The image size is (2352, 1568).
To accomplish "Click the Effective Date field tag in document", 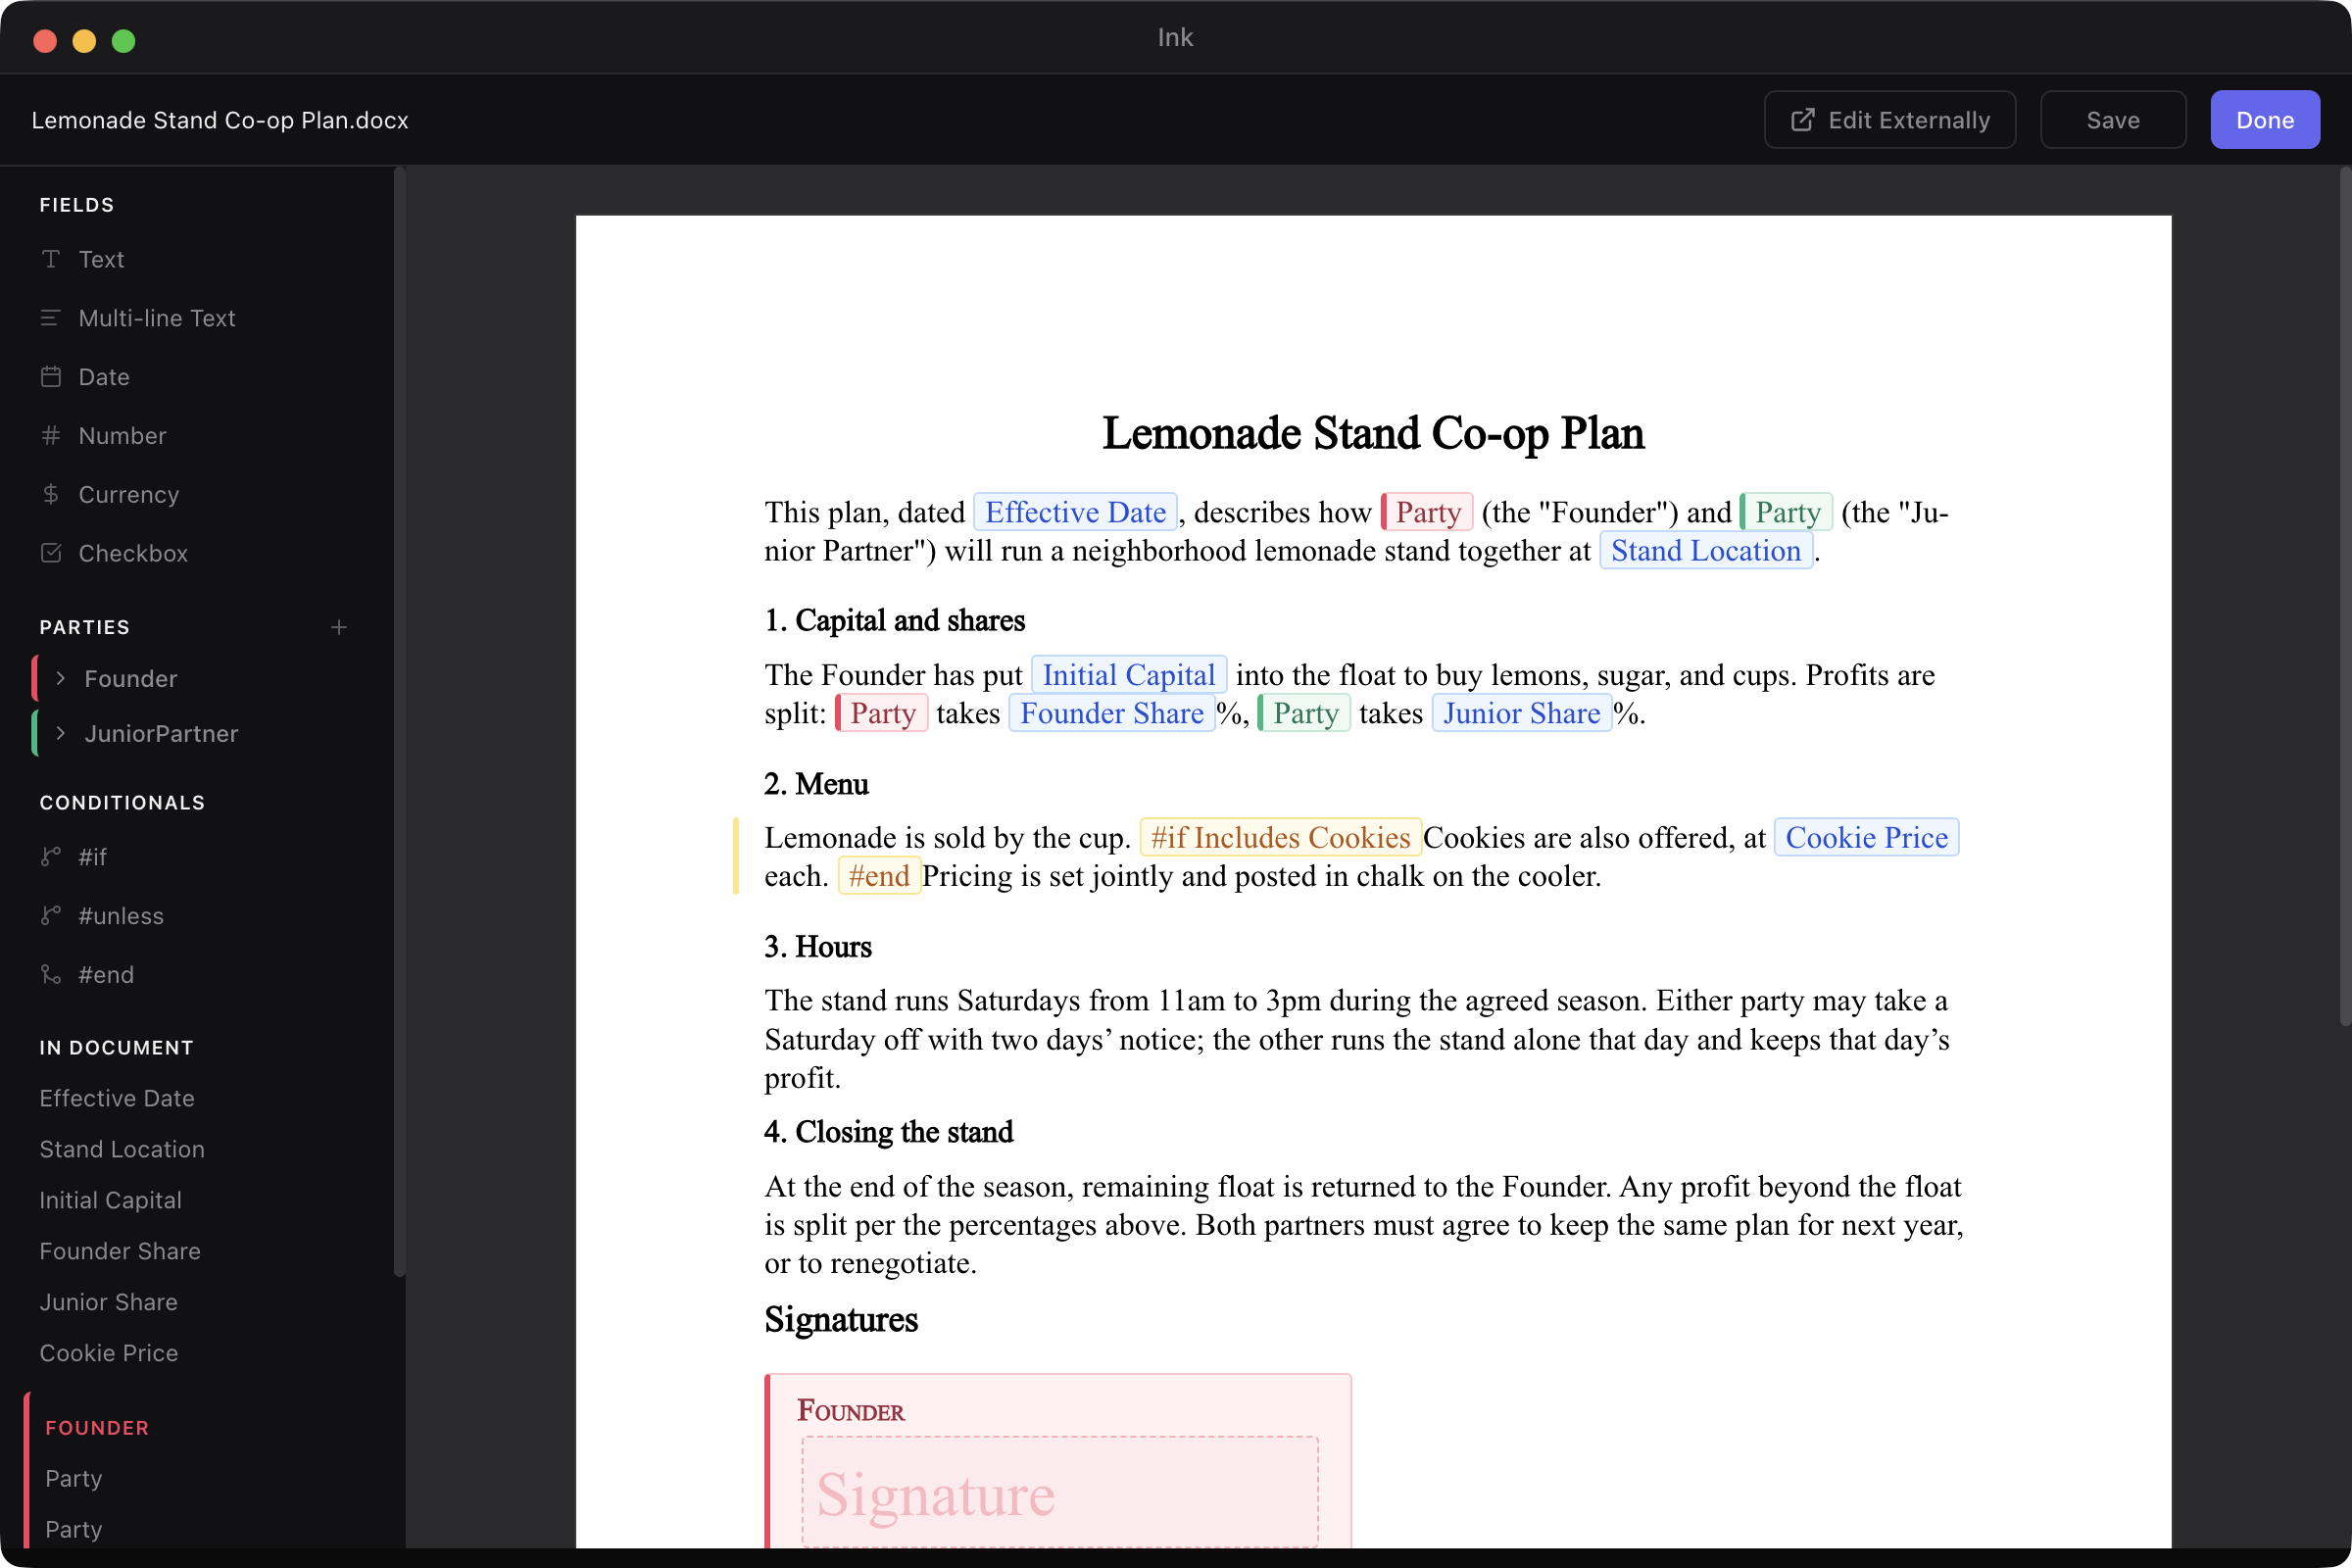I will tap(1075, 512).
